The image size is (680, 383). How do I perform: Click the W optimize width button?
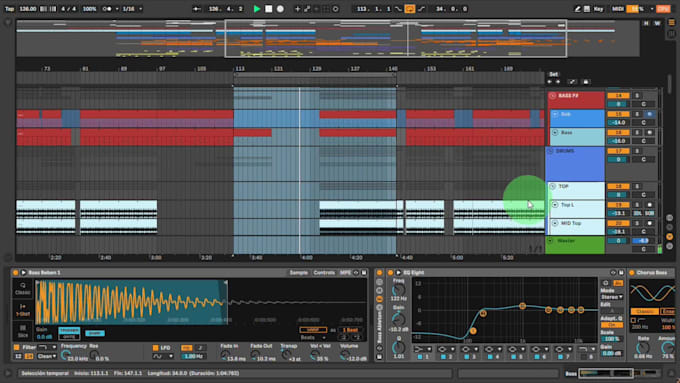pos(657,23)
